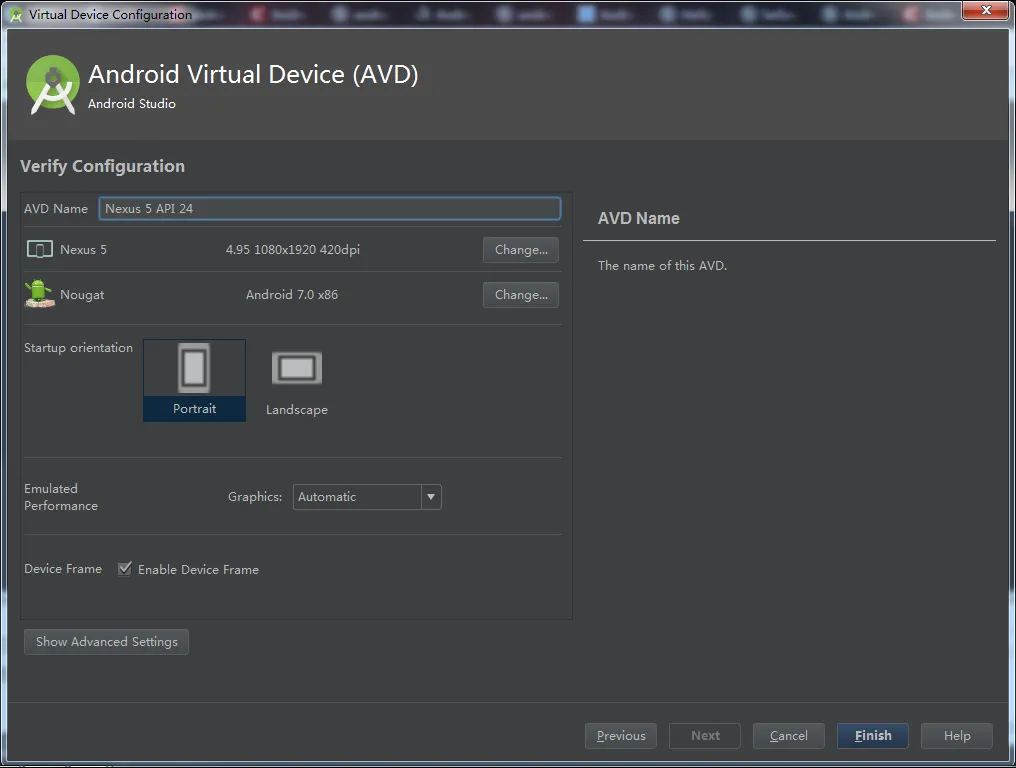Image resolution: width=1016 pixels, height=768 pixels.
Task: Click the Enable Device Frame label text
Action: pos(198,570)
